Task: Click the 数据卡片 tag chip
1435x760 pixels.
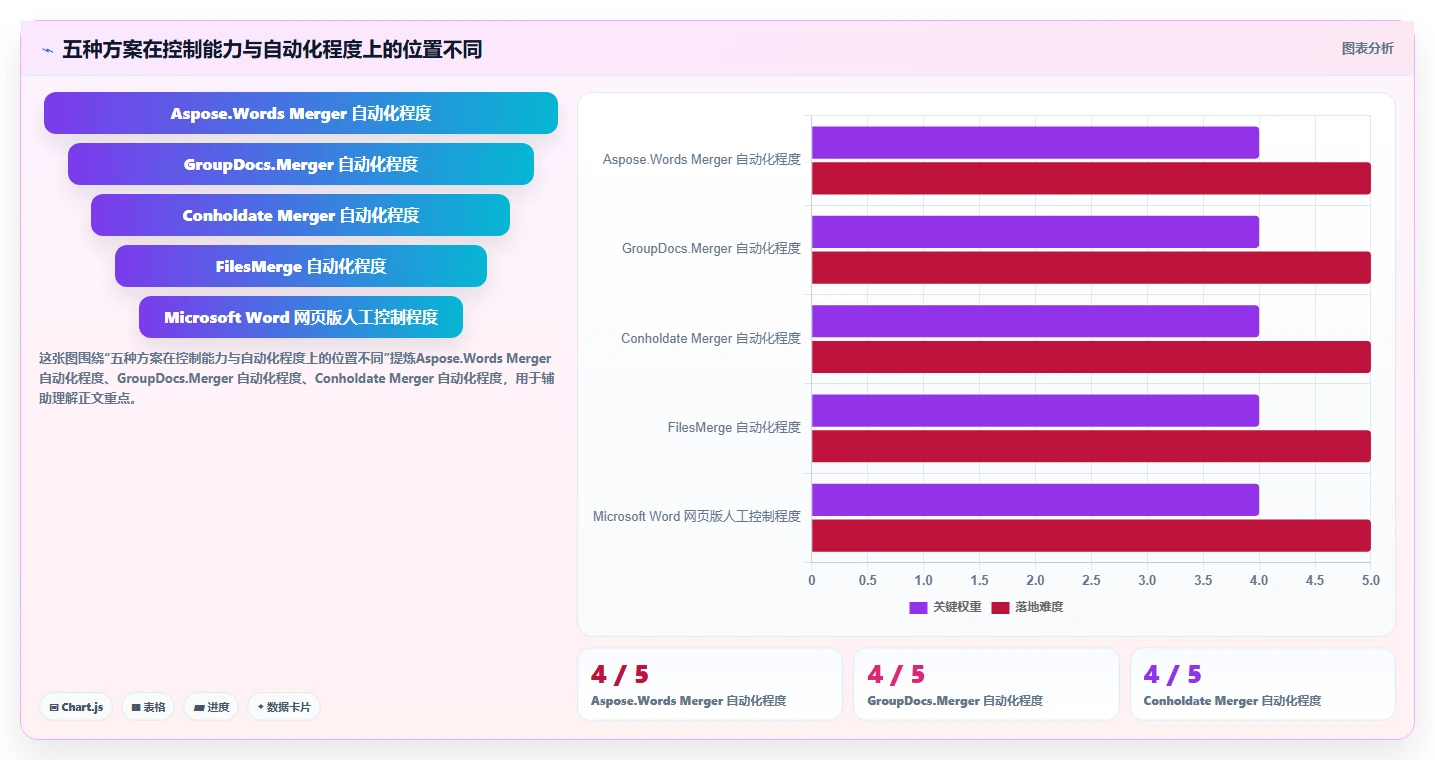Action: tap(284, 707)
